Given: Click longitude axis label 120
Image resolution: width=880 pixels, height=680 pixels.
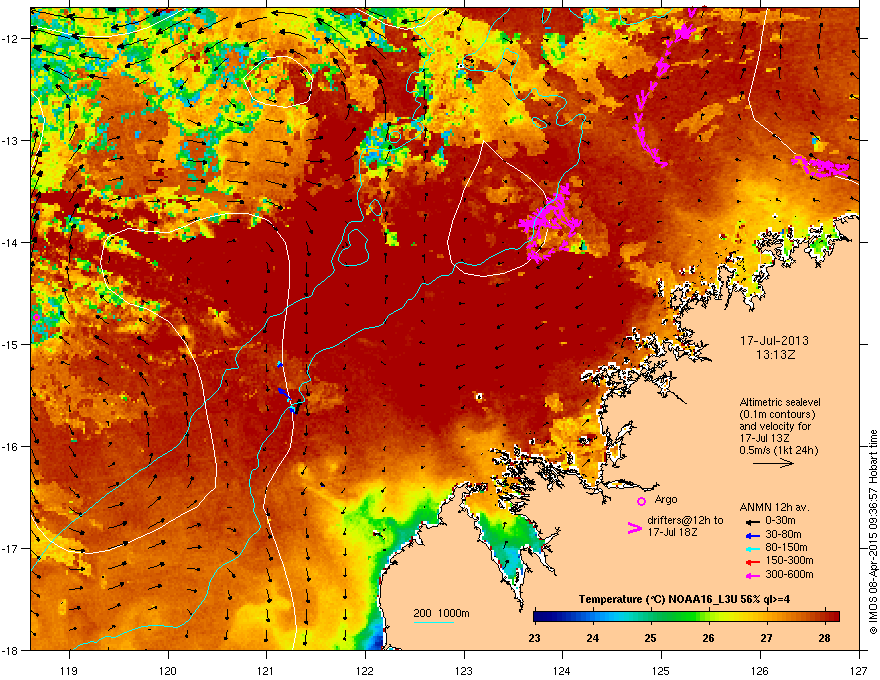Looking at the screenshot, I should (168, 670).
